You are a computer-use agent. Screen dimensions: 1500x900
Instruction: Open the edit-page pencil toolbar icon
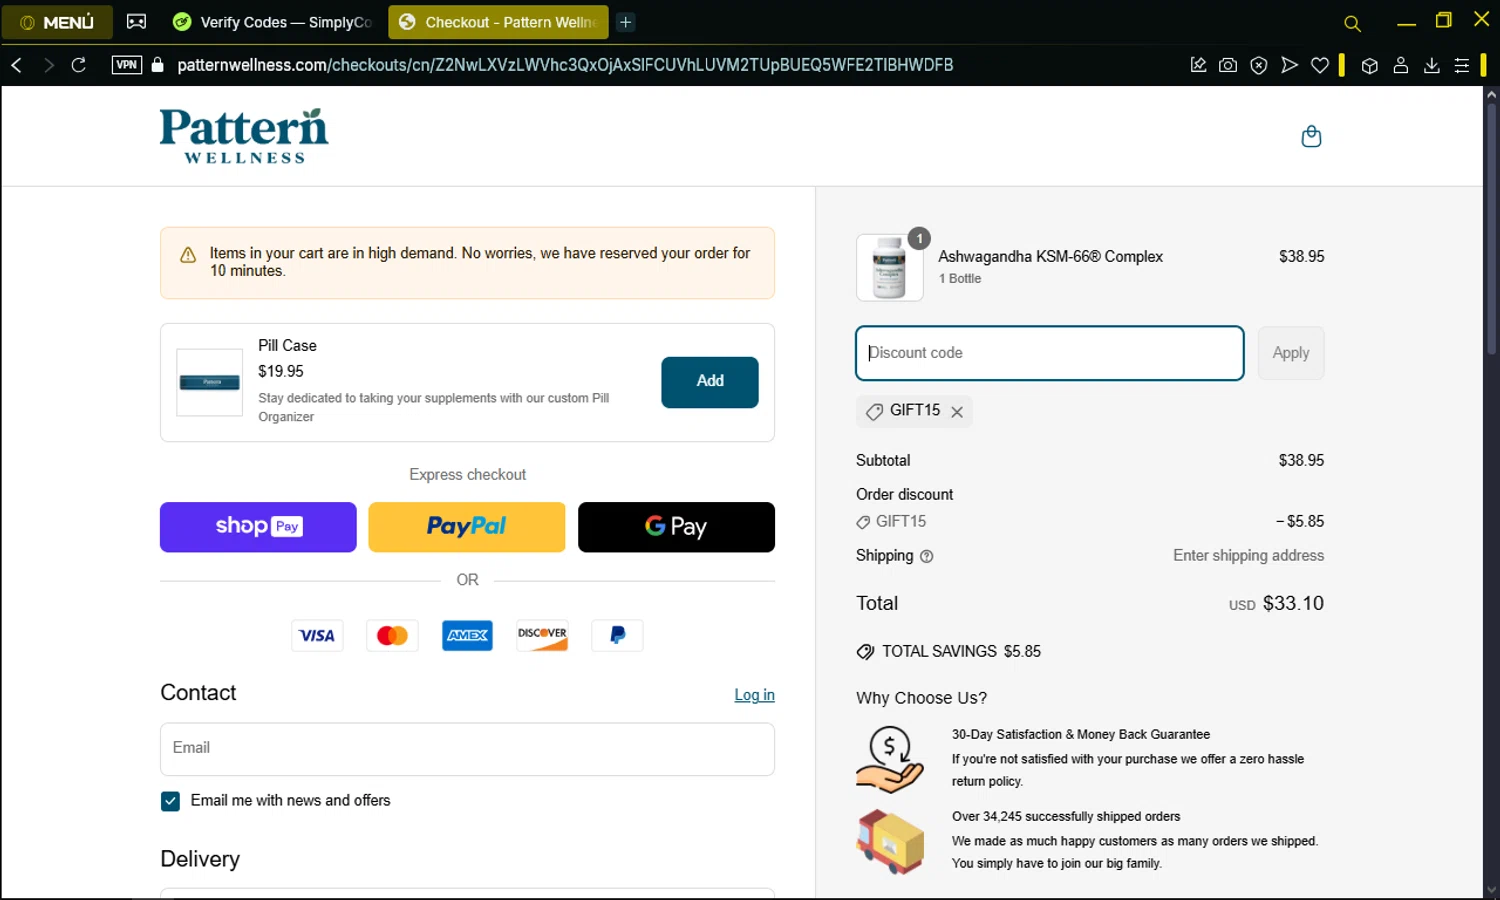(x=1198, y=65)
